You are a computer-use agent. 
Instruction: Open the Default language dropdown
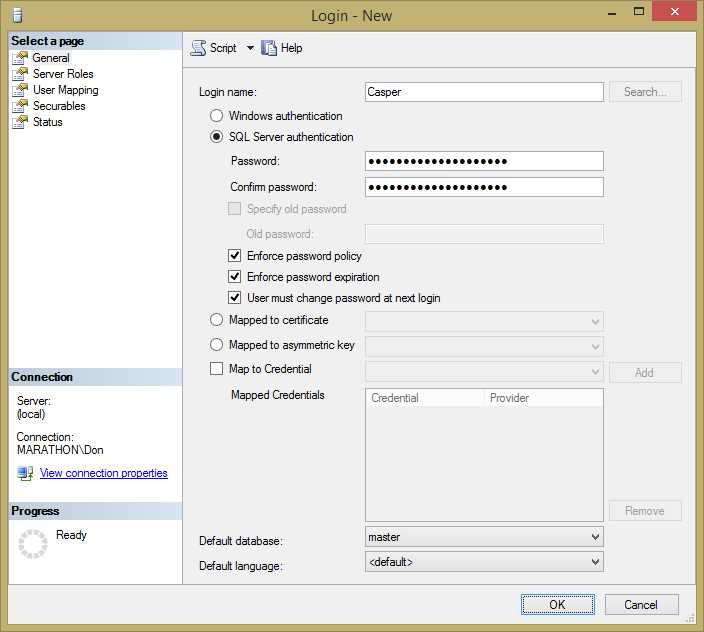(x=484, y=562)
